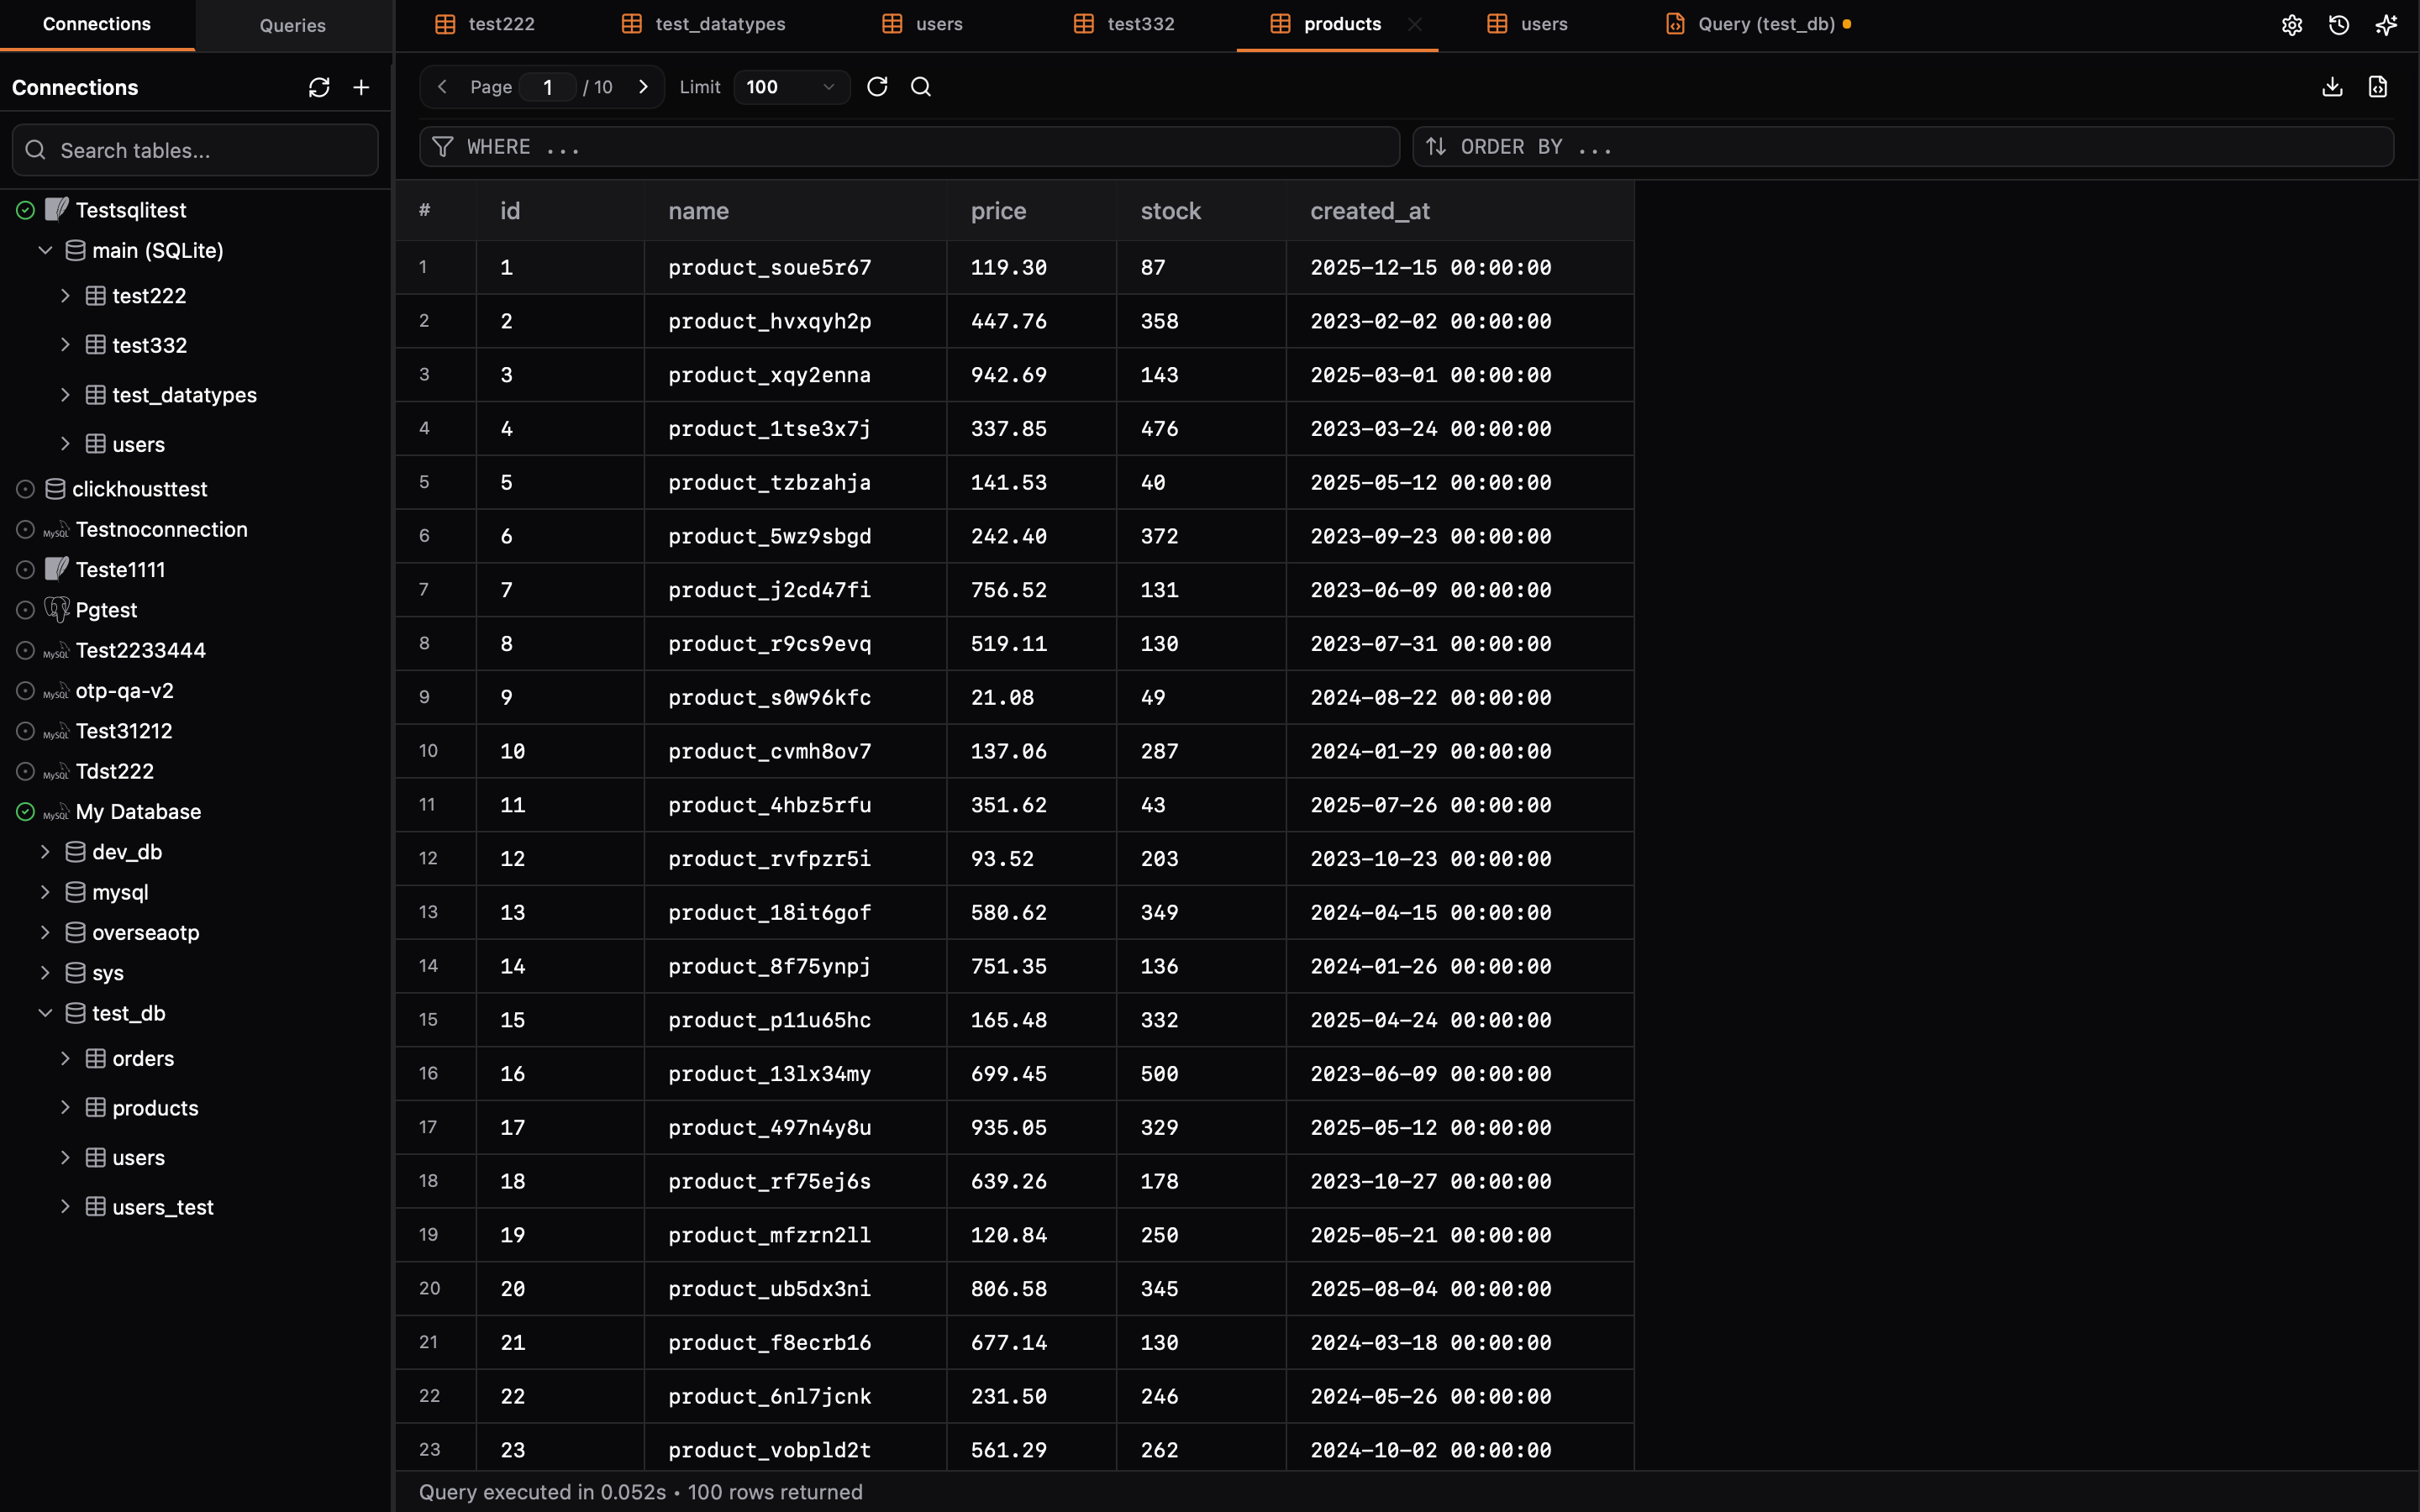Export results as code file
Image resolution: width=2420 pixels, height=1512 pixels.
pyautogui.click(x=2379, y=87)
